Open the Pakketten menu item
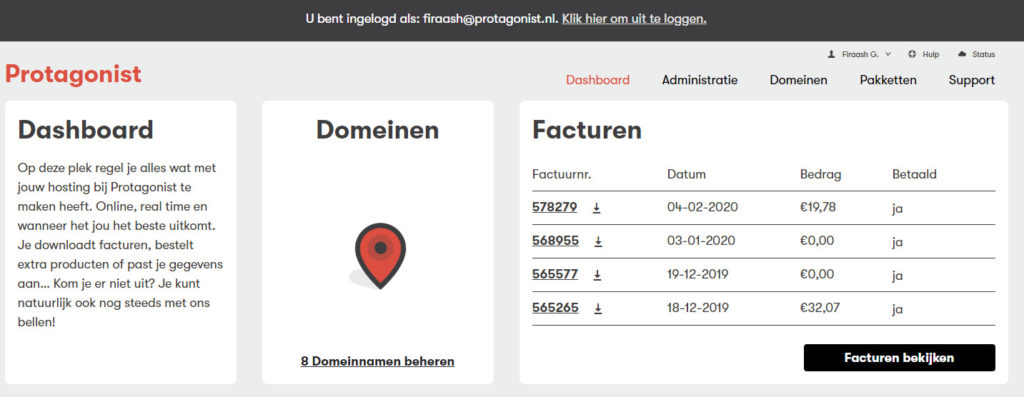The width and height of the screenshot is (1024, 397). click(x=888, y=80)
